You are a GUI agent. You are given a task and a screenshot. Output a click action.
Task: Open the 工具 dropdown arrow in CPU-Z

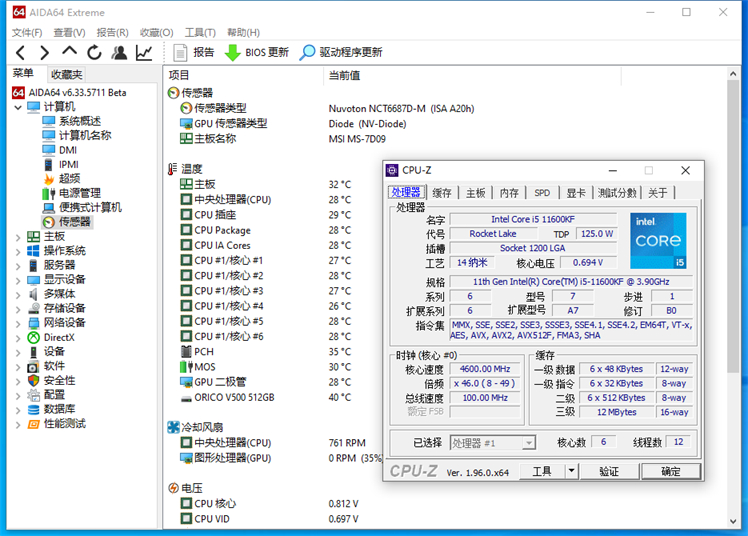571,471
